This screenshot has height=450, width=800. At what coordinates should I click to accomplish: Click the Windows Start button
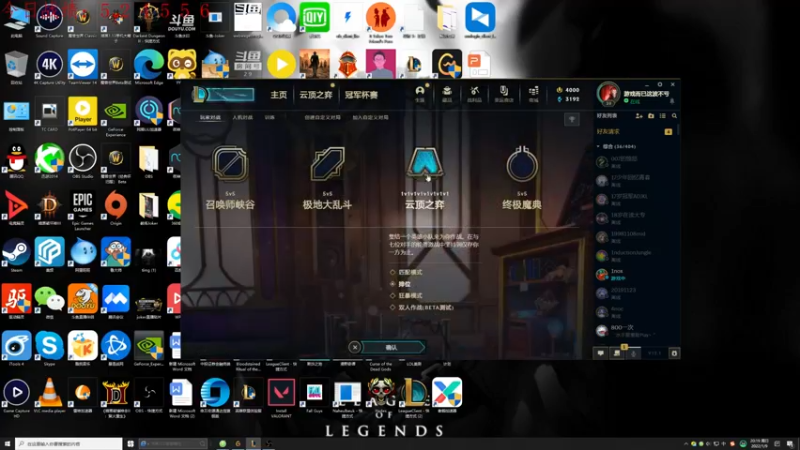click(x=7, y=444)
